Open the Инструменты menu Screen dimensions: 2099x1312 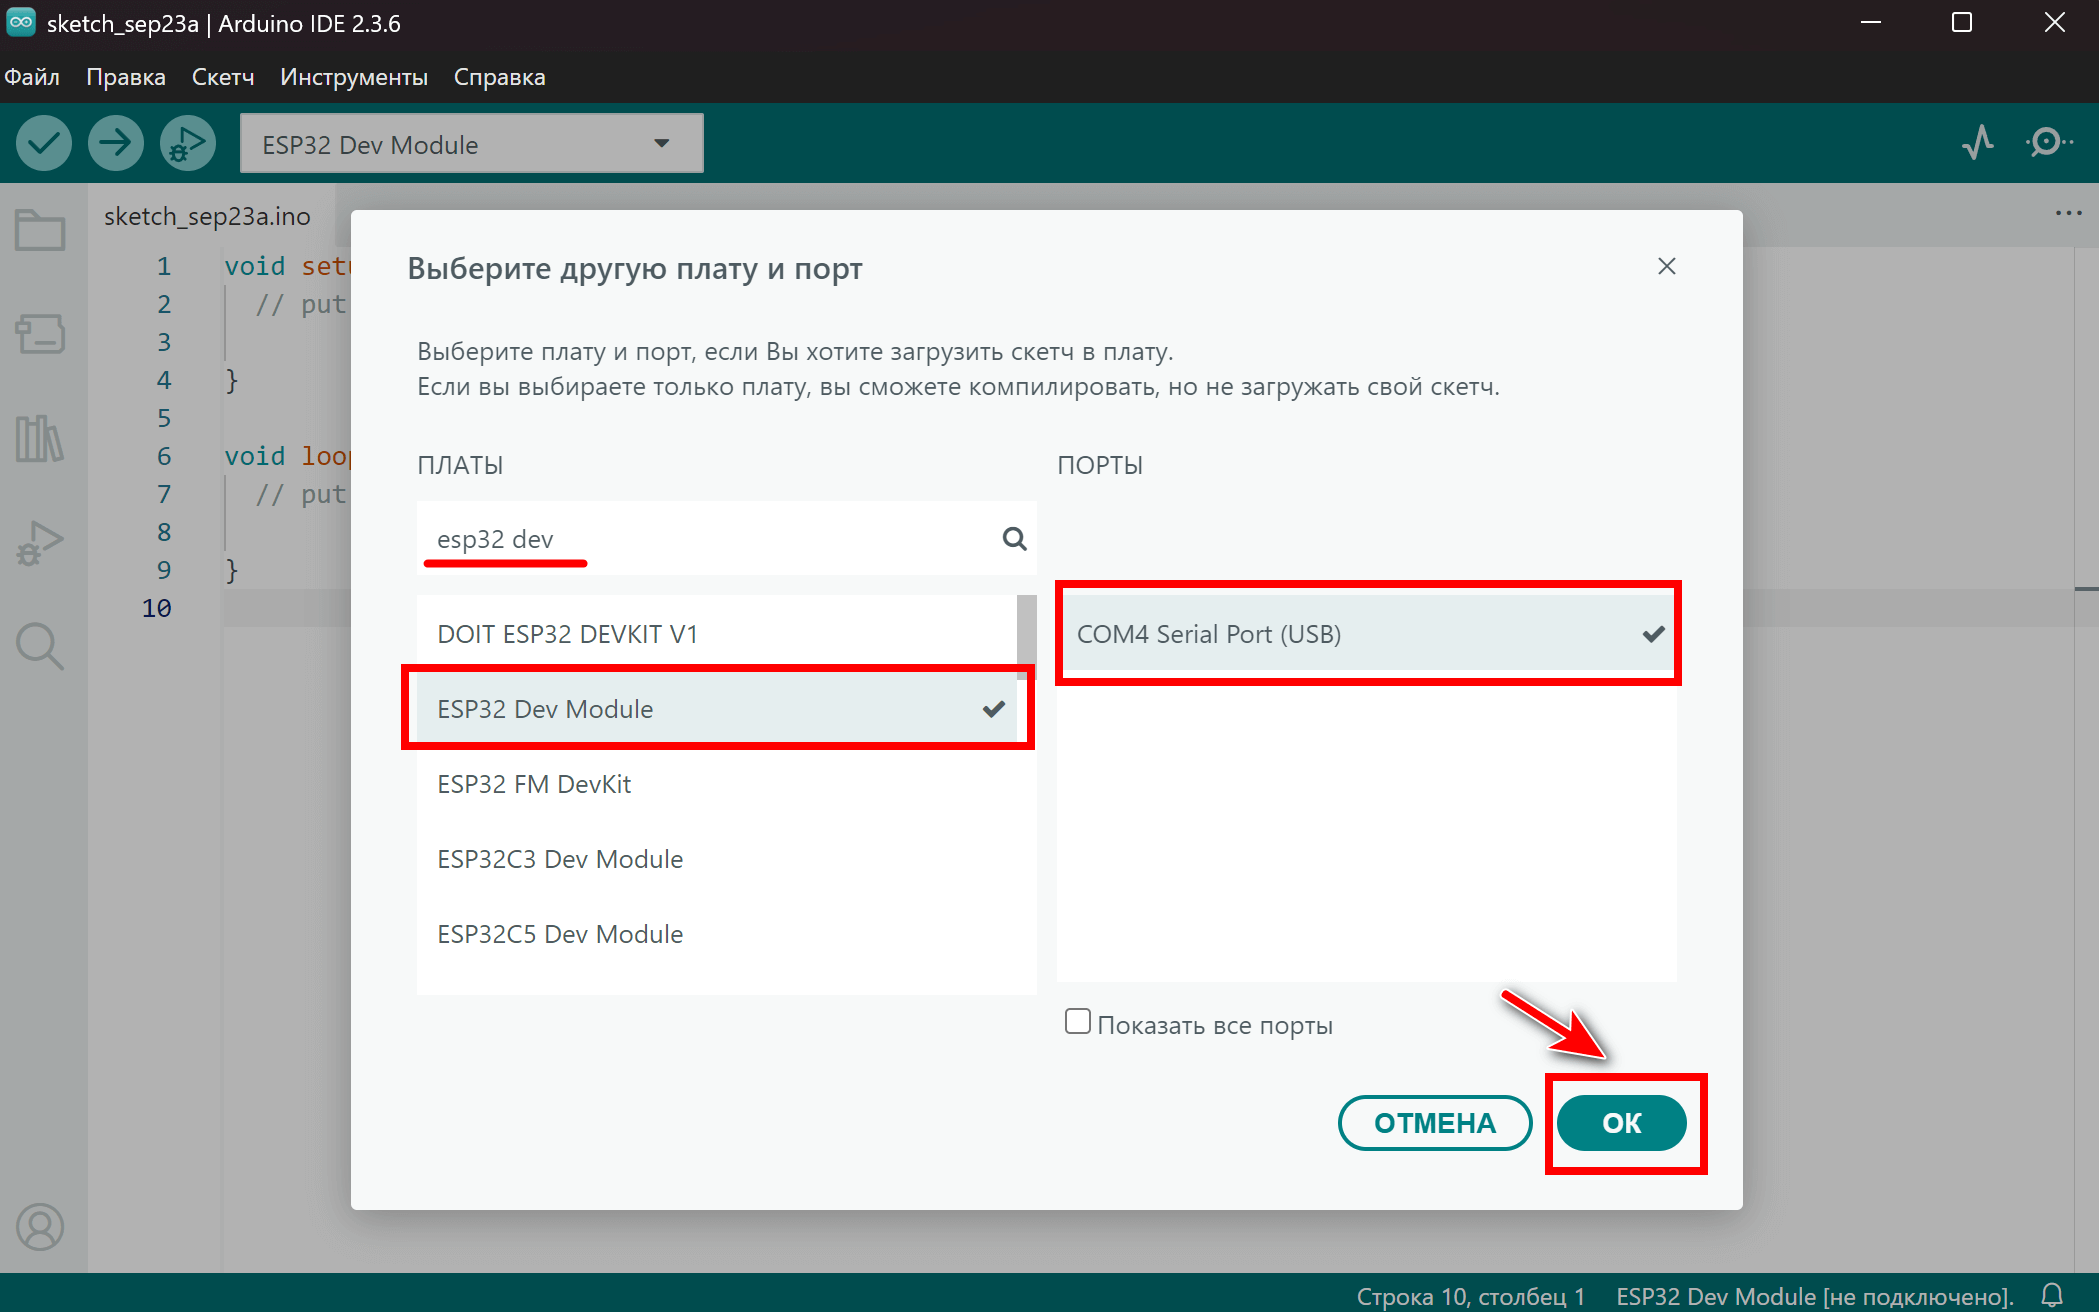pyautogui.click(x=353, y=77)
